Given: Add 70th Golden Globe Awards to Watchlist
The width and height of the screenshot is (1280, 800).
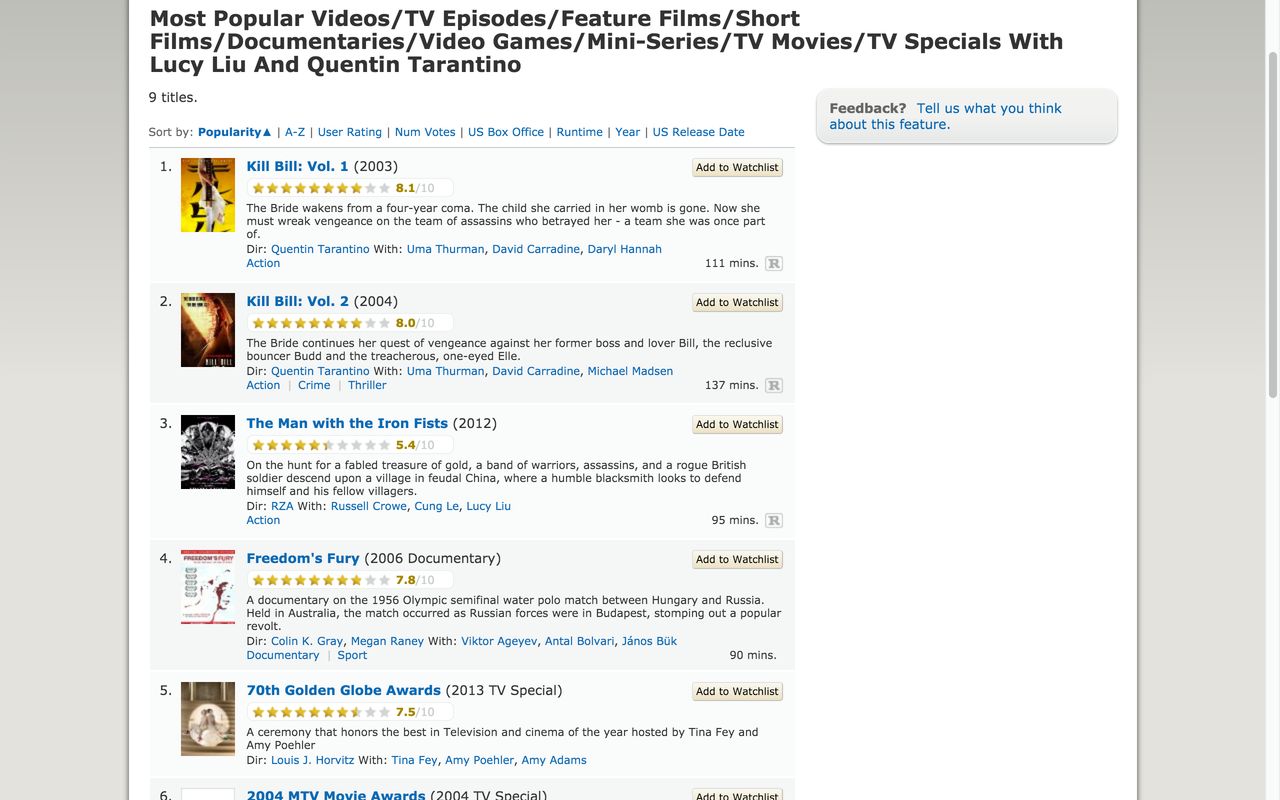Looking at the screenshot, I should click(737, 692).
